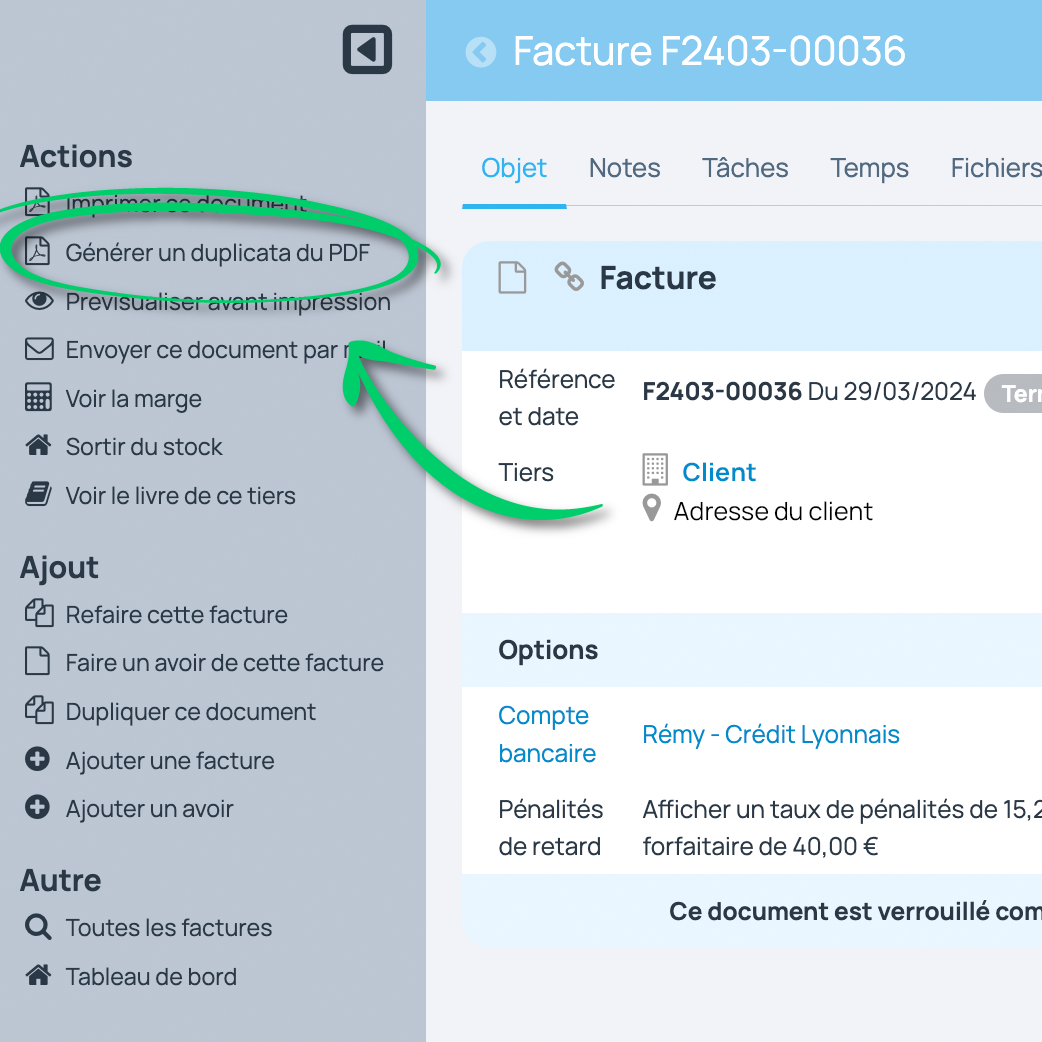
Task: Click the plus icon for Ajouter une facture
Action: tap(36, 759)
